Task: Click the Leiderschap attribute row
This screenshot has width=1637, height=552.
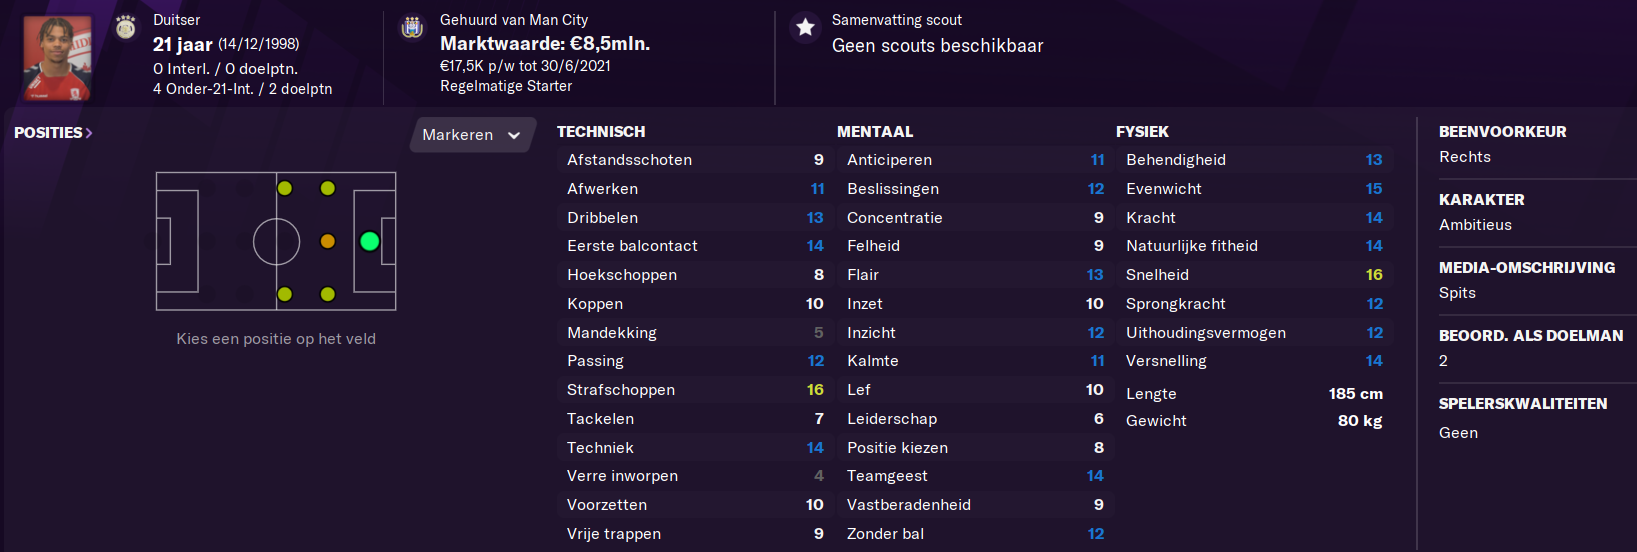Action: pyautogui.click(x=974, y=419)
